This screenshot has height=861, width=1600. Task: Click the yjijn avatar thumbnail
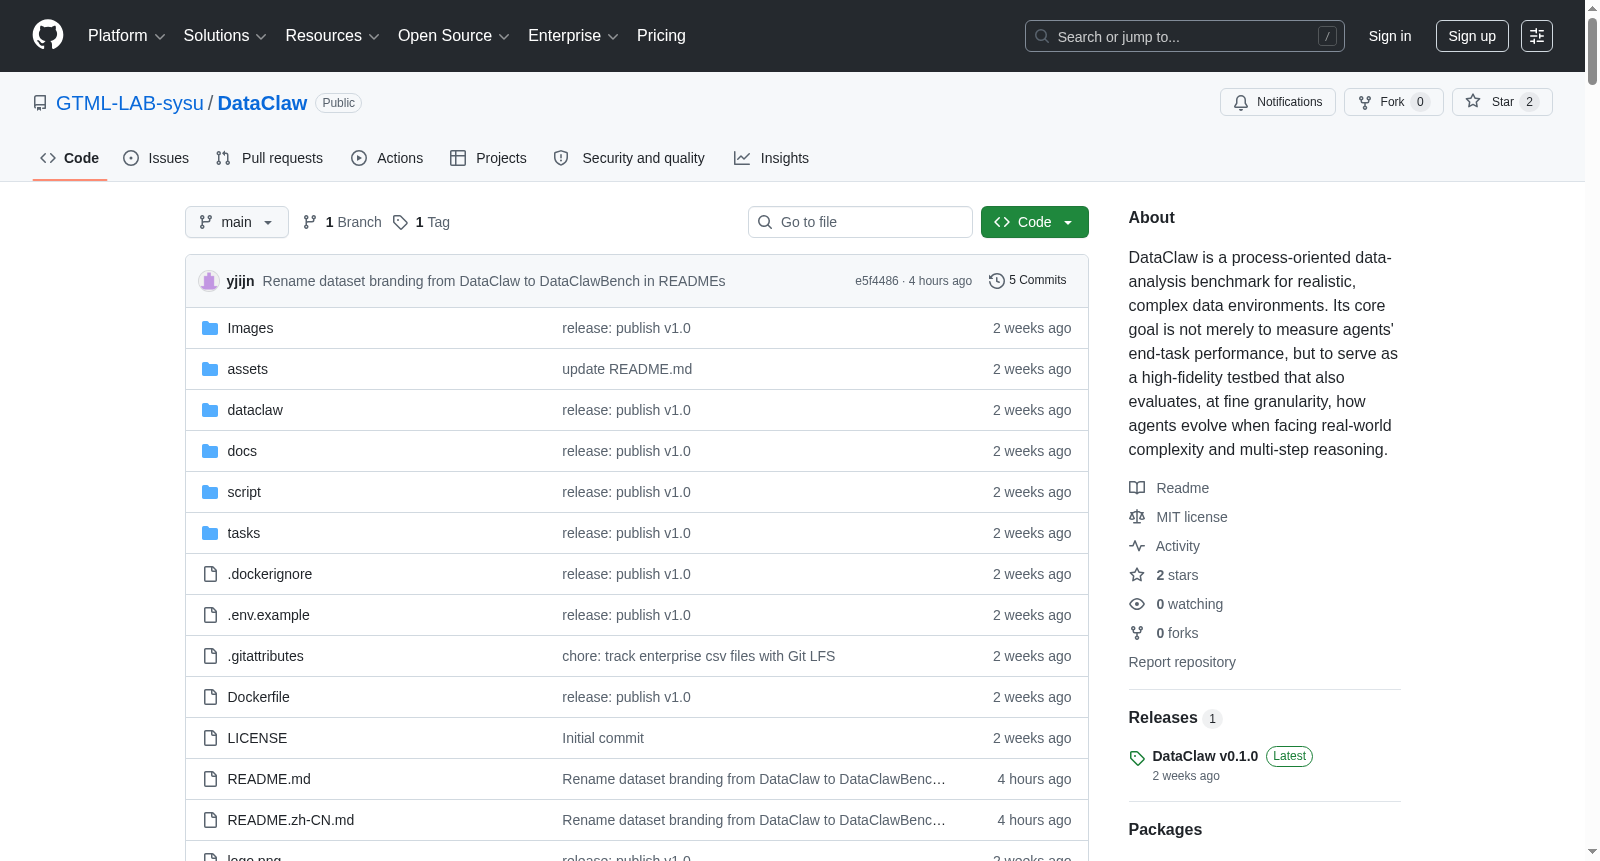[209, 281]
